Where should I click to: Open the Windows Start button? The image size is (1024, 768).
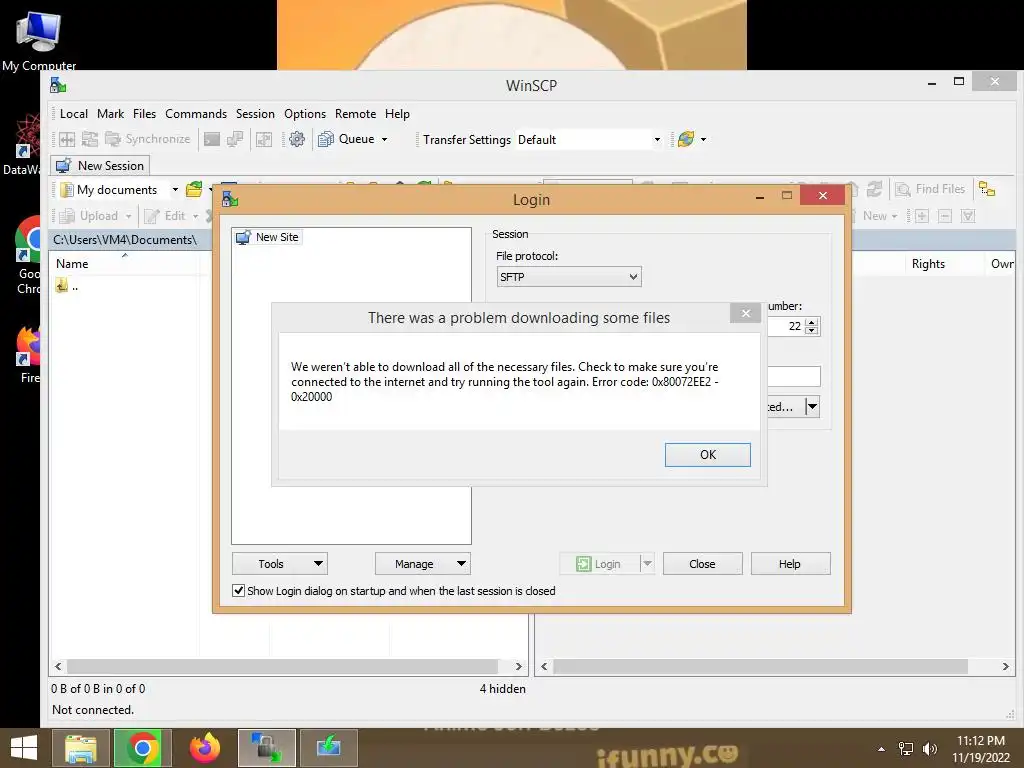24,748
